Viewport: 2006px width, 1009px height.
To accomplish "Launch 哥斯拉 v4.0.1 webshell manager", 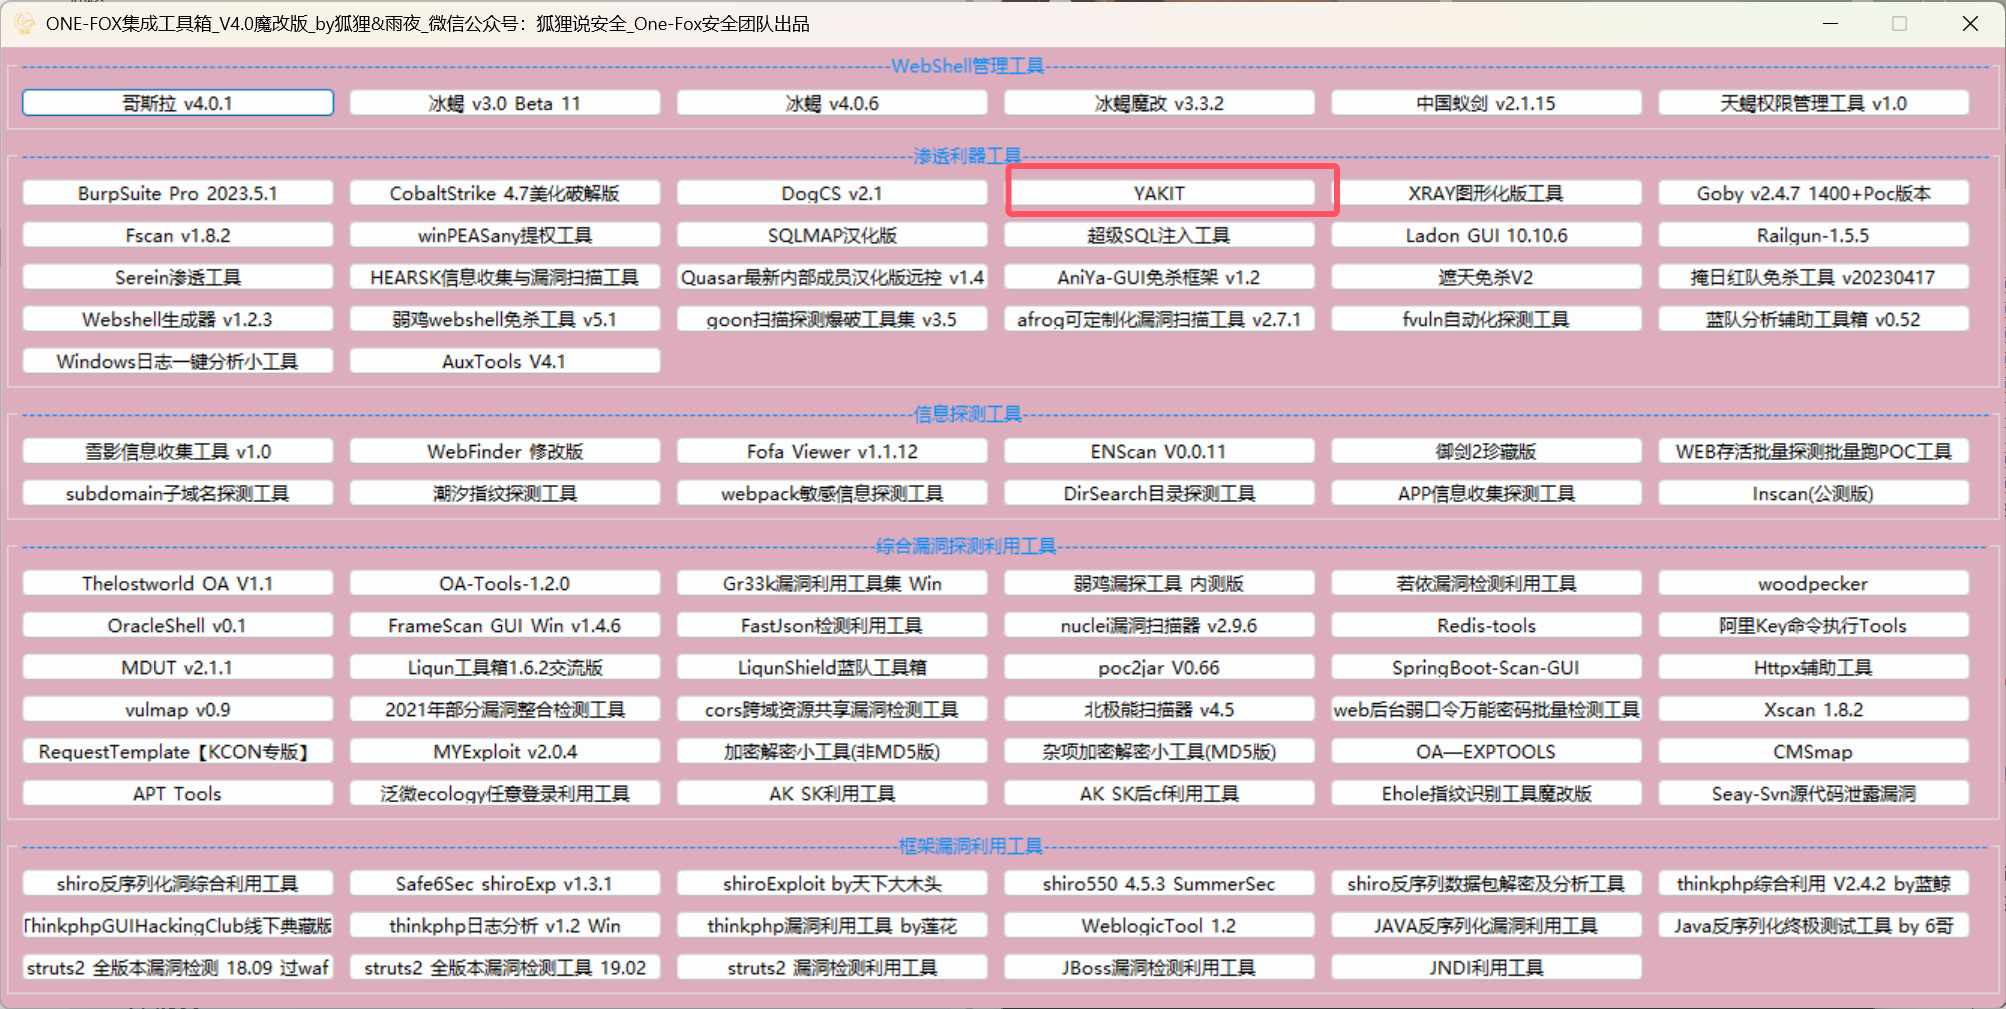I will pyautogui.click(x=178, y=103).
